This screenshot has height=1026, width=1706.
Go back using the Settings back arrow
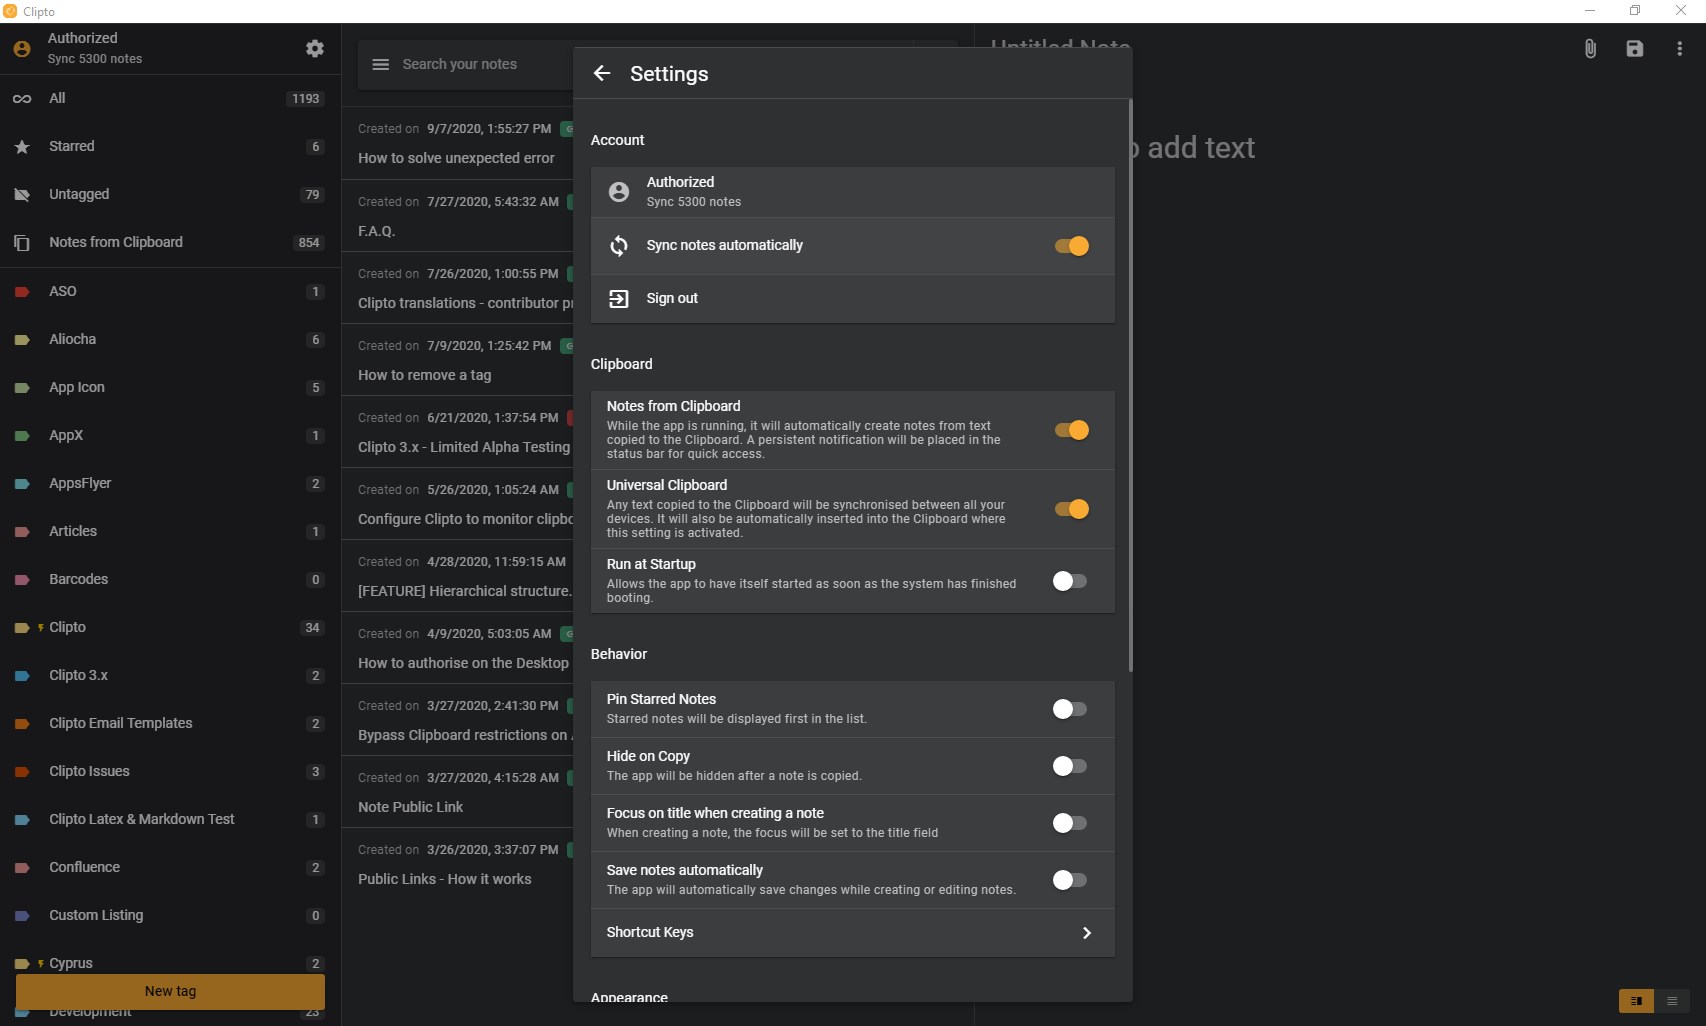[x=602, y=73]
